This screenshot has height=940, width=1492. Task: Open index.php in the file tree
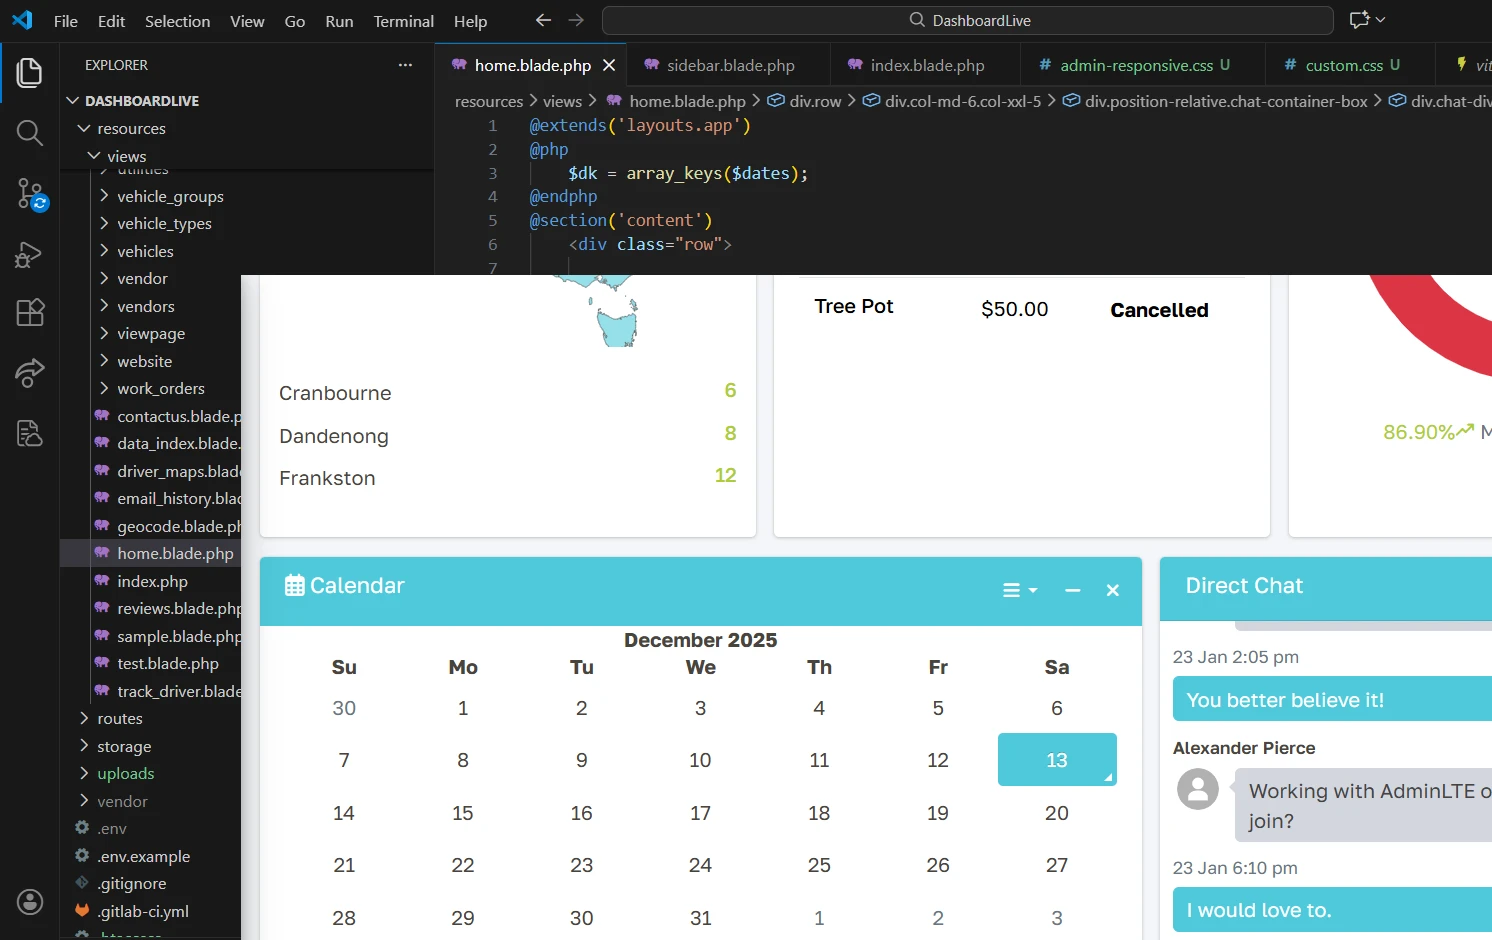(x=152, y=581)
